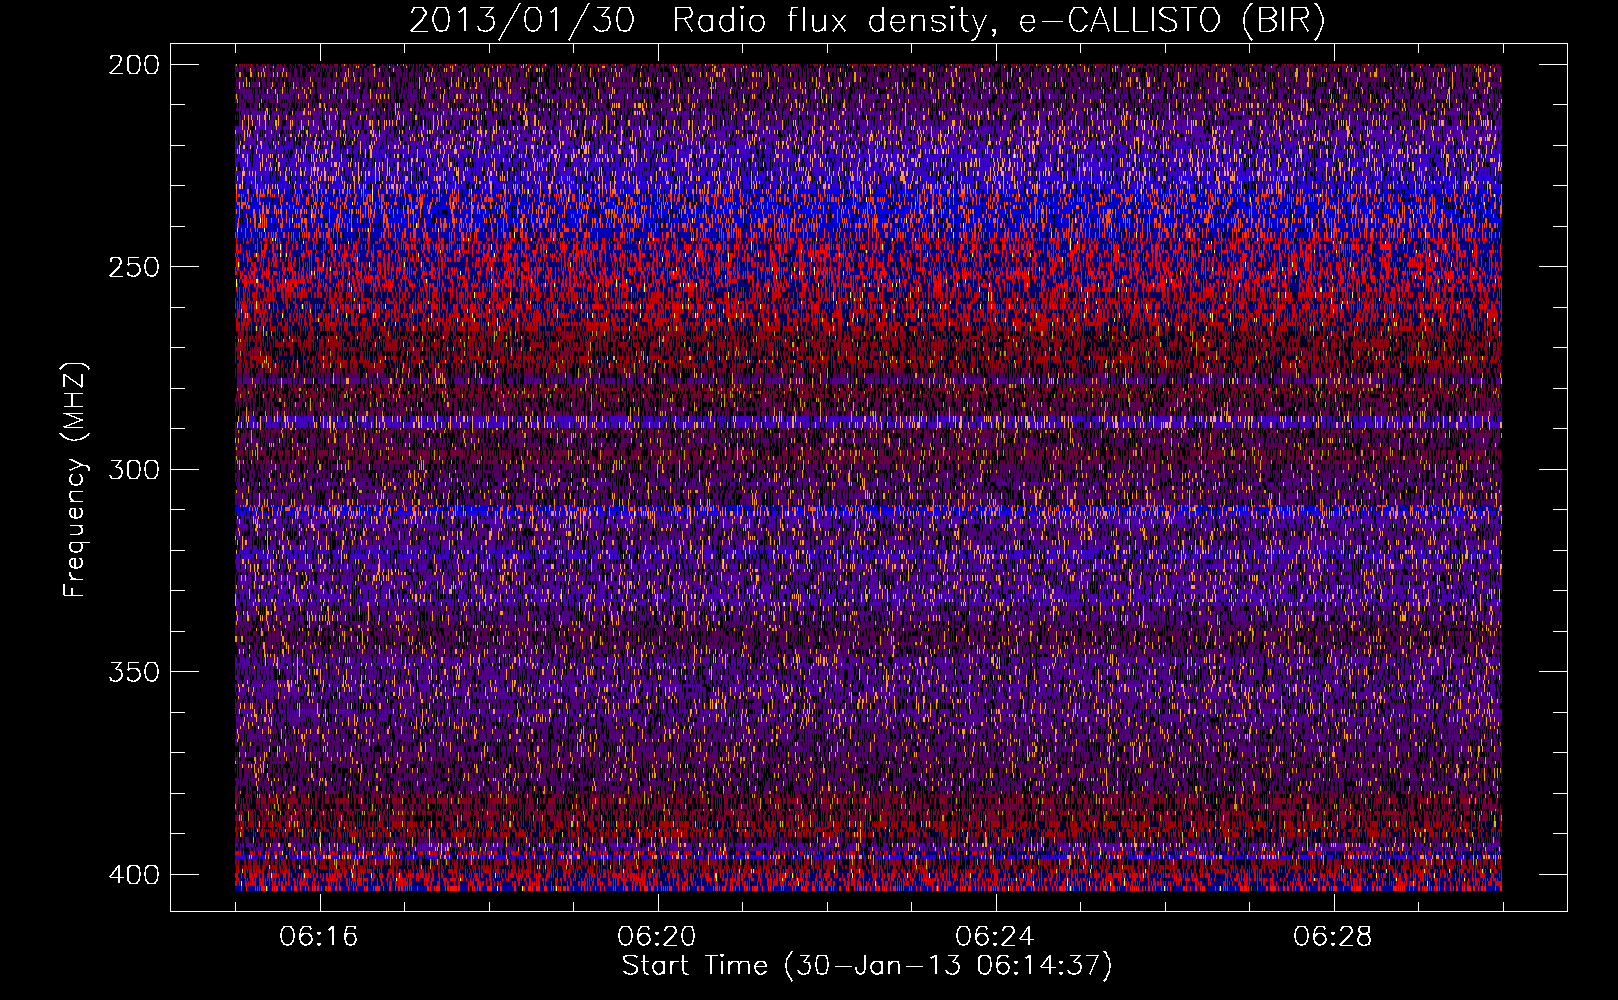Click the 350 frequency tick label

pos(133,671)
